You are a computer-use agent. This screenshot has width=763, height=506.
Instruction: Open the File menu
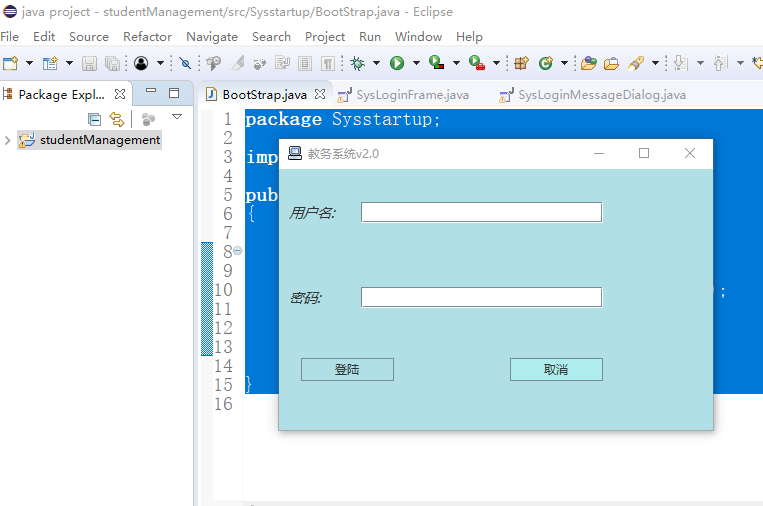coord(10,37)
